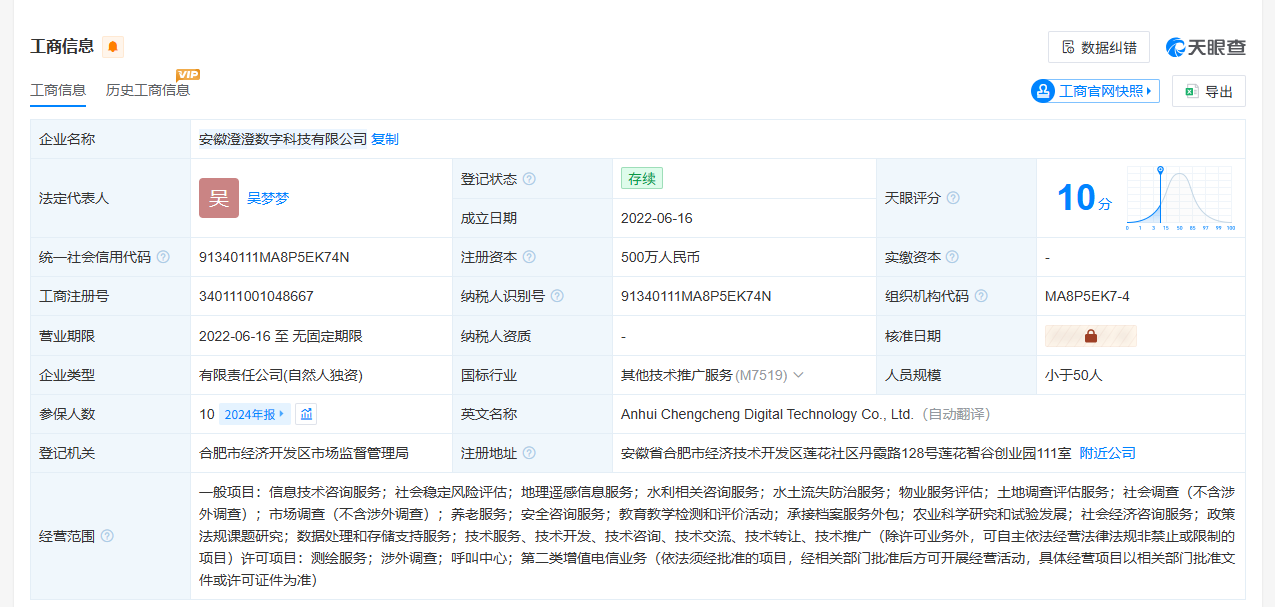The height and width of the screenshot is (607, 1275).
Task: Click help icon next to 注册地址
Action: [529, 453]
